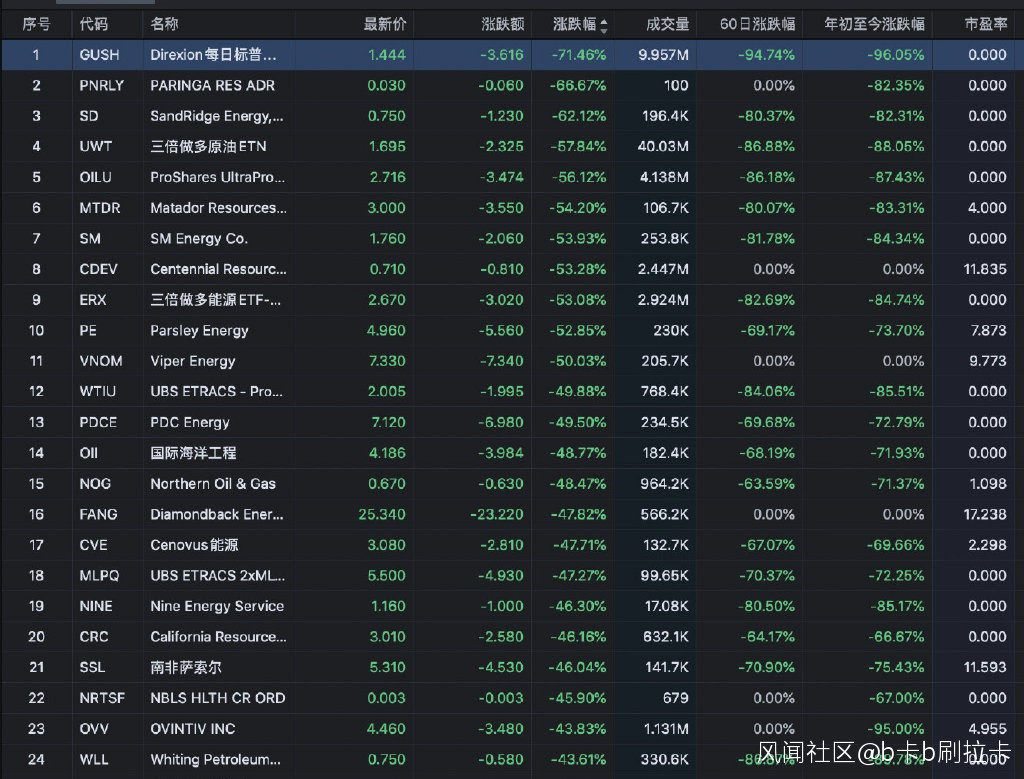Image resolution: width=1024 pixels, height=779 pixels.
Task: Select the -71.46% change percentage
Action: click(579, 55)
